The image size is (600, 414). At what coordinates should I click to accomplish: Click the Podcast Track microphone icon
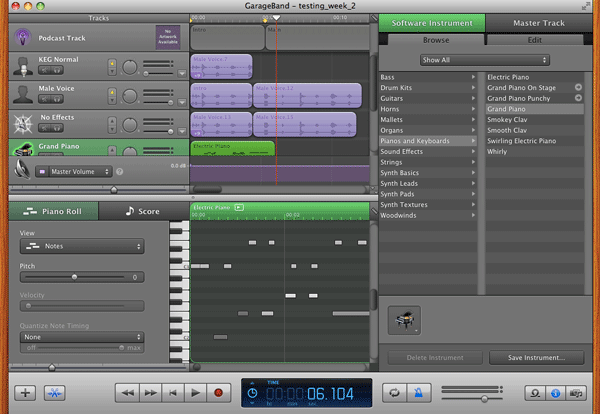click(23, 37)
